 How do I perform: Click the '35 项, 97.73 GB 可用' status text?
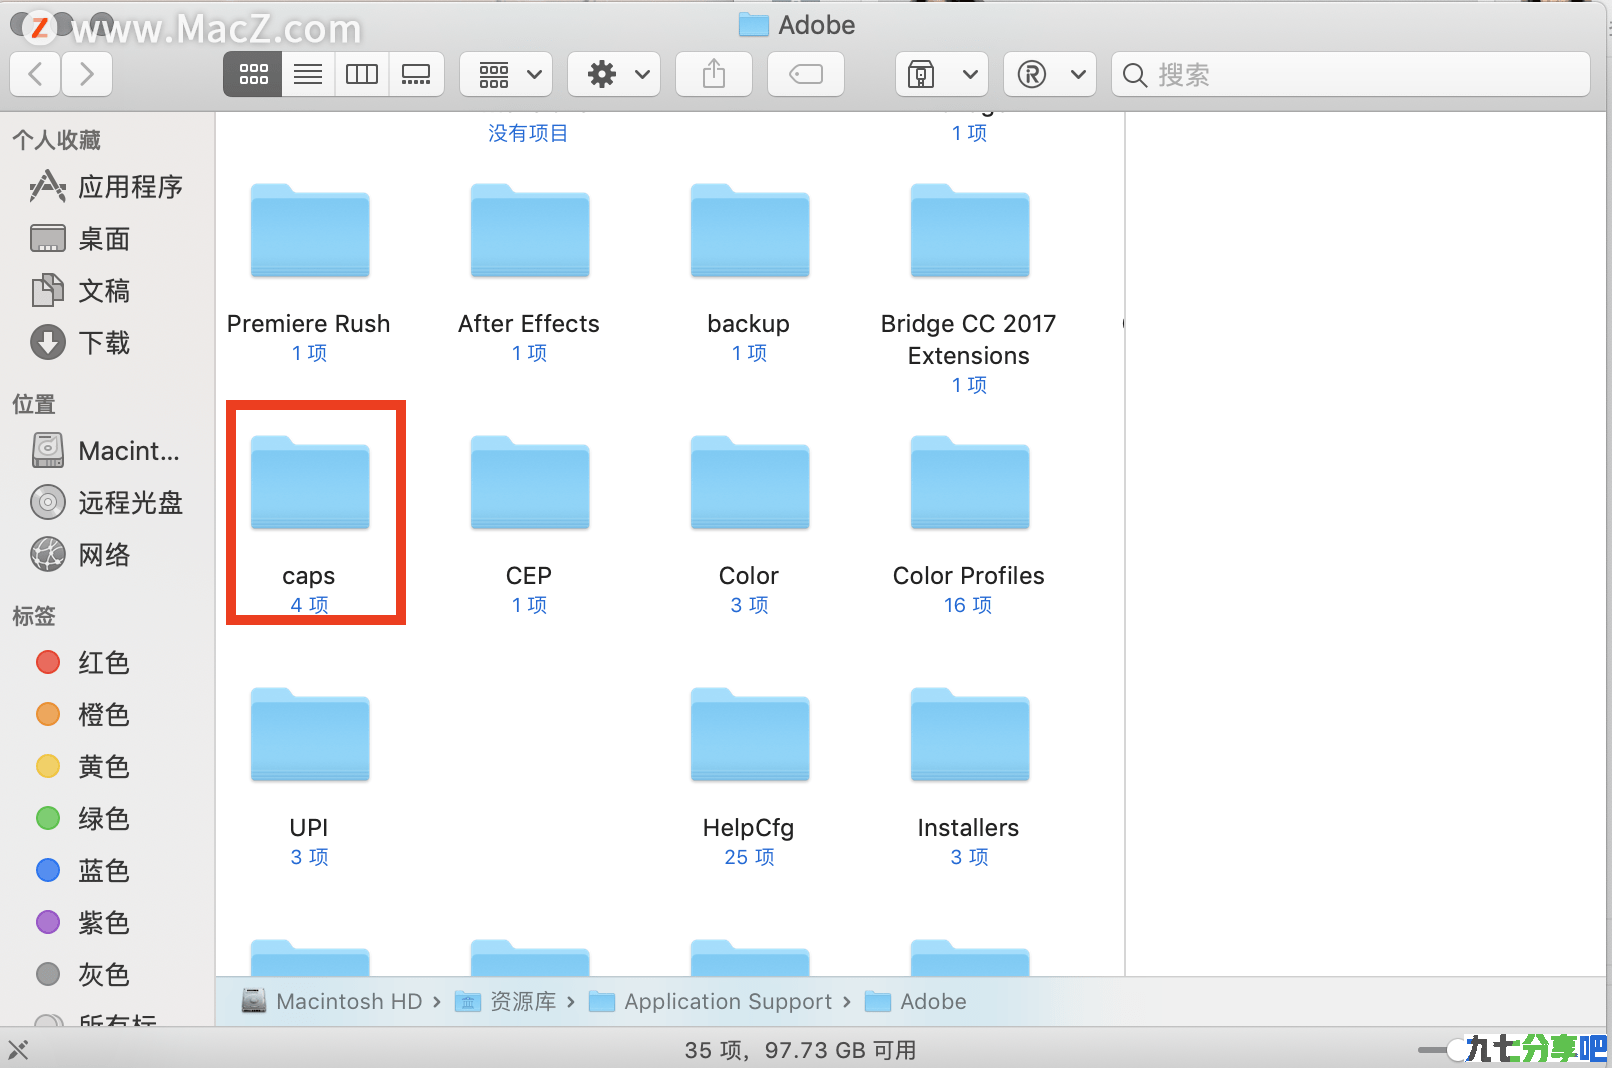coord(800,1050)
